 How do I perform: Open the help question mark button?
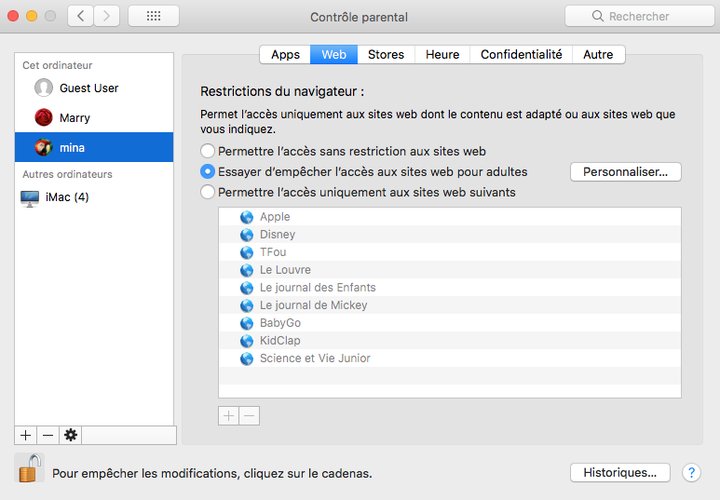(x=692, y=472)
